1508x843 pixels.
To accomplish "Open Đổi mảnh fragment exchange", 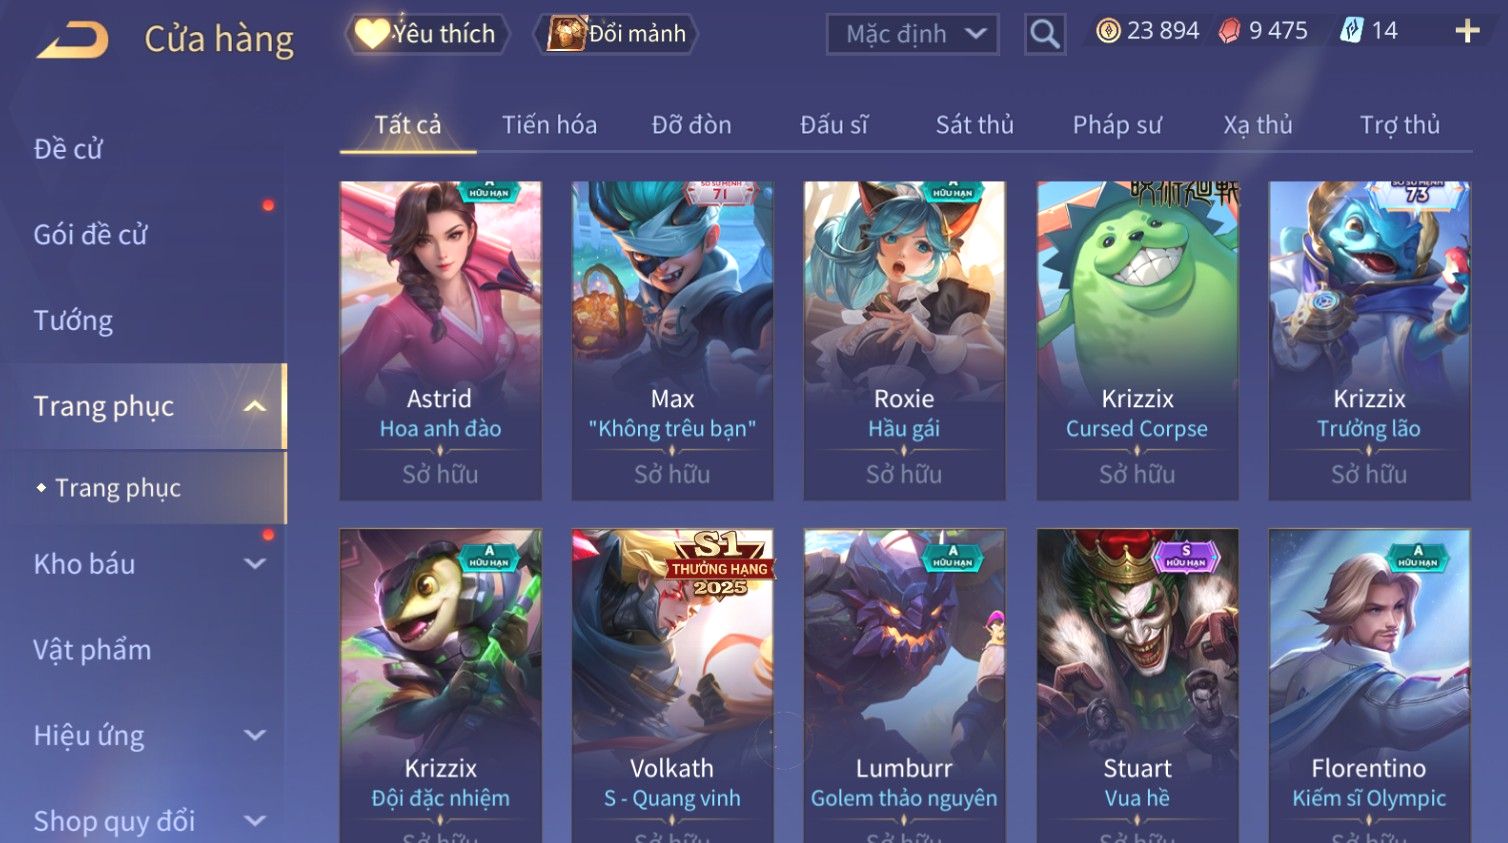I will (x=616, y=34).
